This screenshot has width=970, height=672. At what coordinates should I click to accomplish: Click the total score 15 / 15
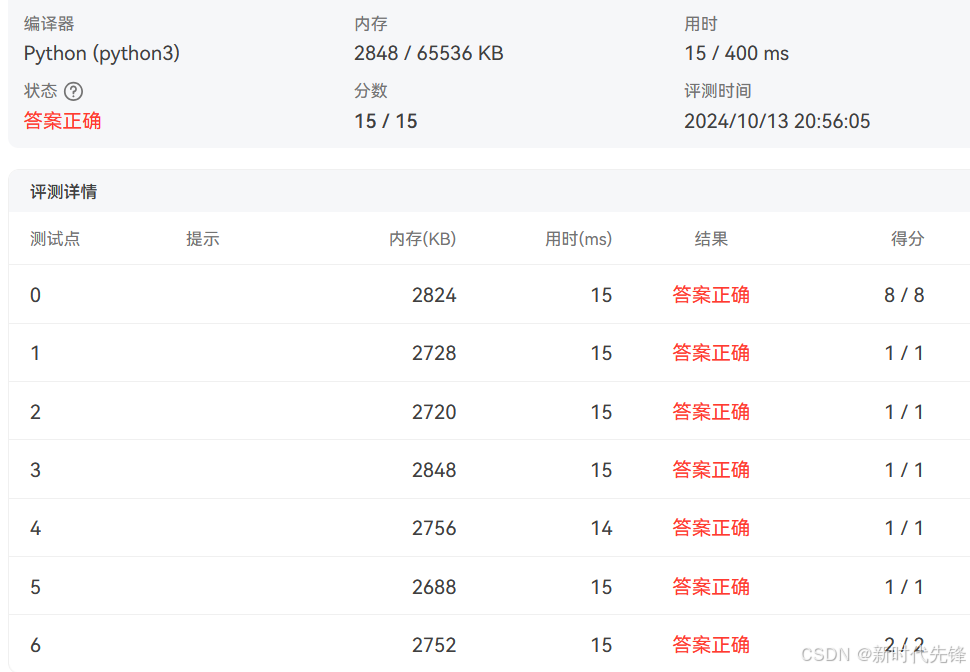(386, 119)
